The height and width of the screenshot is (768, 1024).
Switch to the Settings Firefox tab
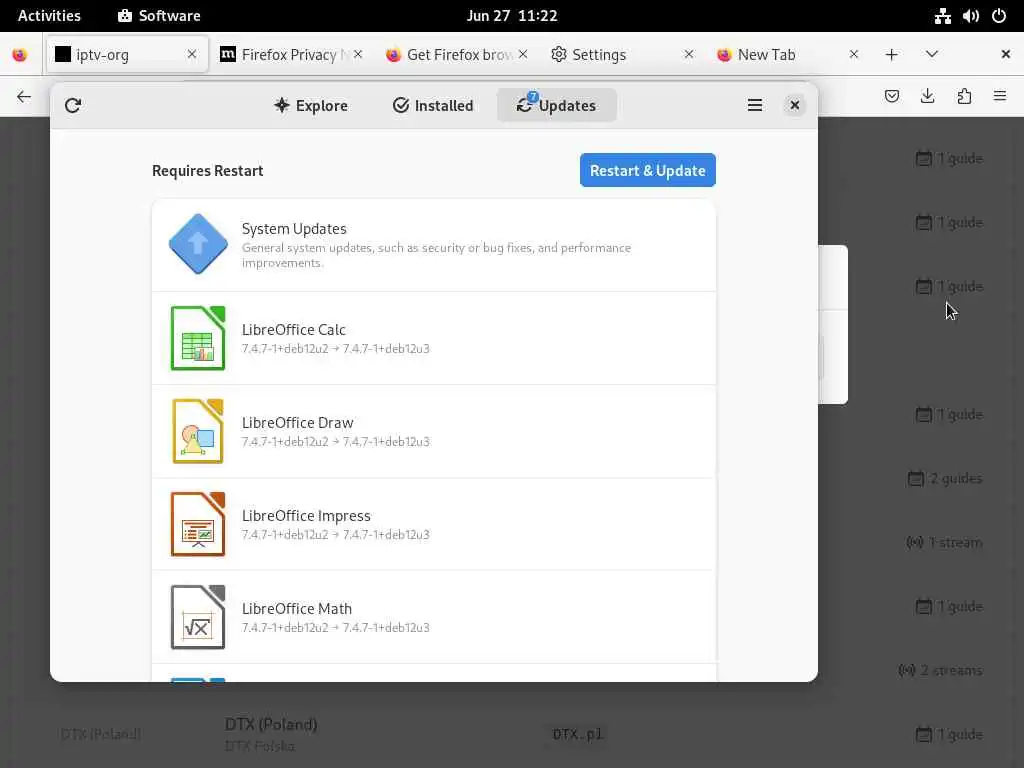(621, 55)
